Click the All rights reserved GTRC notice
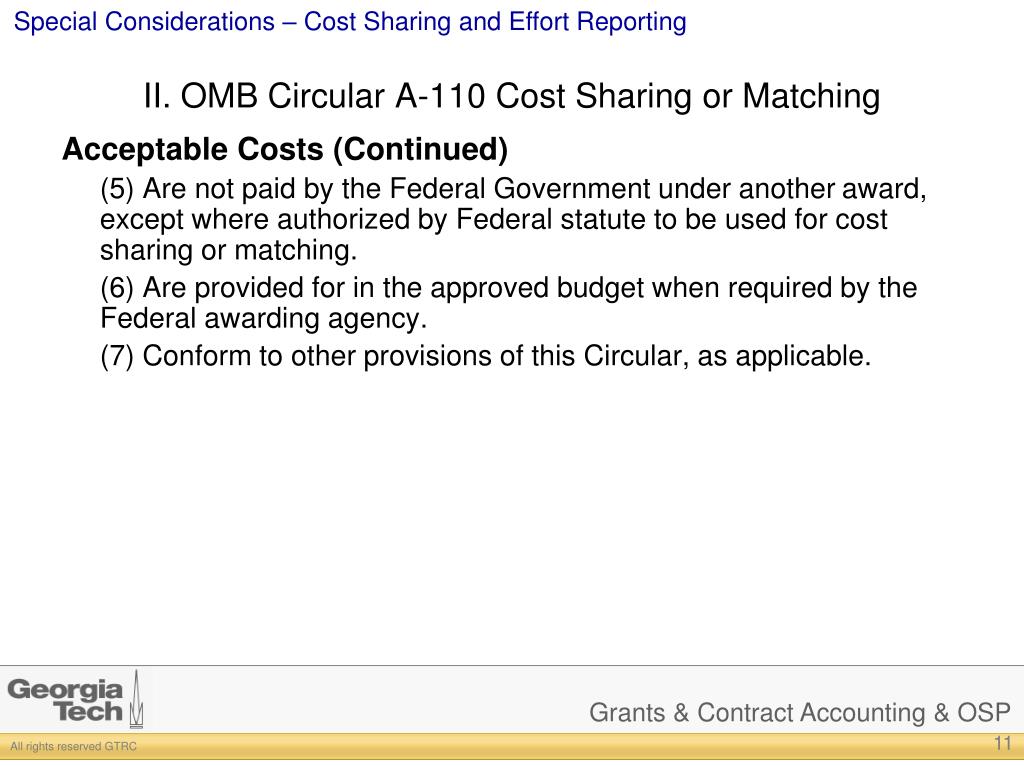This screenshot has height=768, width=1024. (73, 746)
